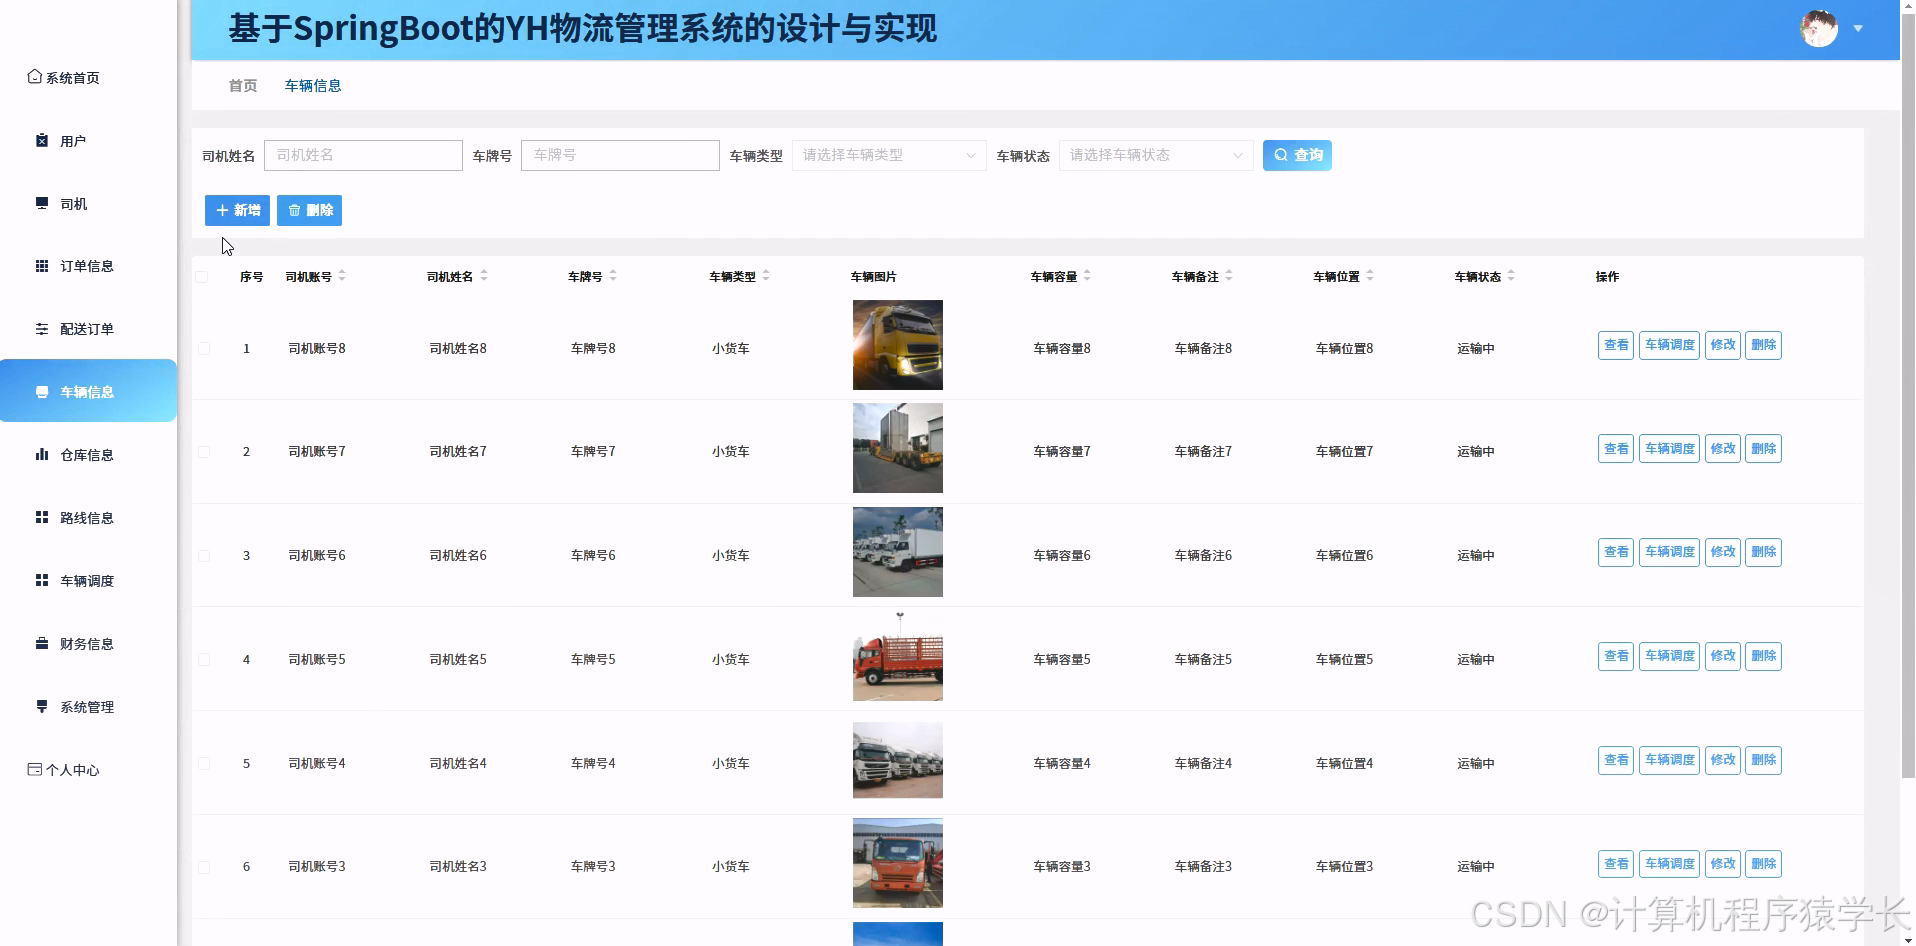Open 车辆调度 dispatch from the sidebar icon
The width and height of the screenshot is (1916, 946).
click(41, 580)
